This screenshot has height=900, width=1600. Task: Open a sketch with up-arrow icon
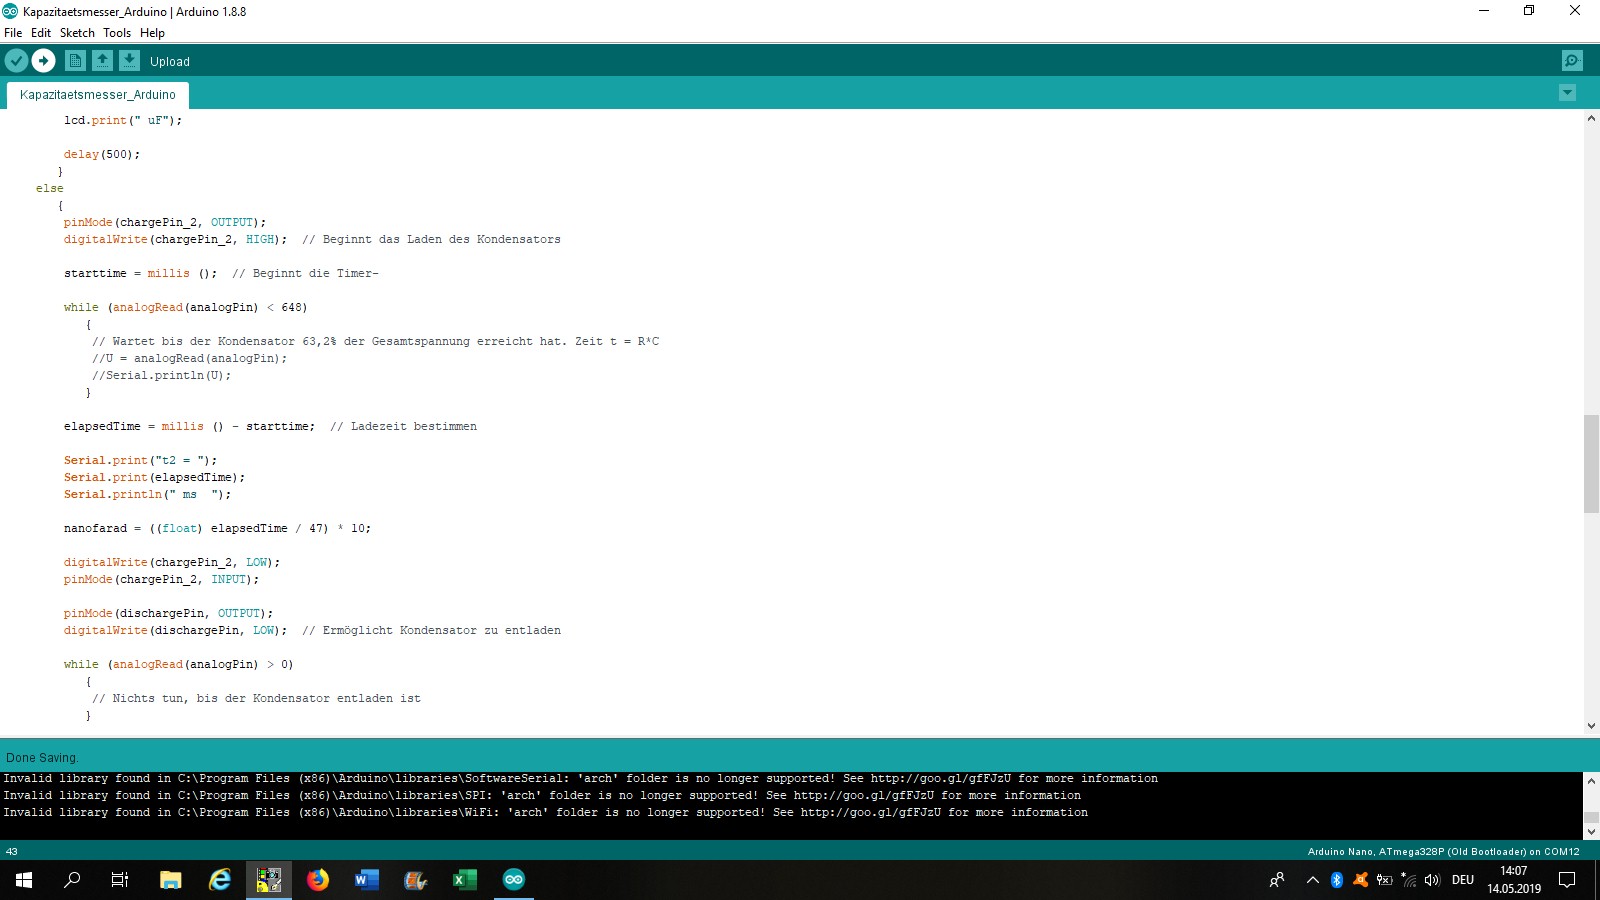point(102,61)
